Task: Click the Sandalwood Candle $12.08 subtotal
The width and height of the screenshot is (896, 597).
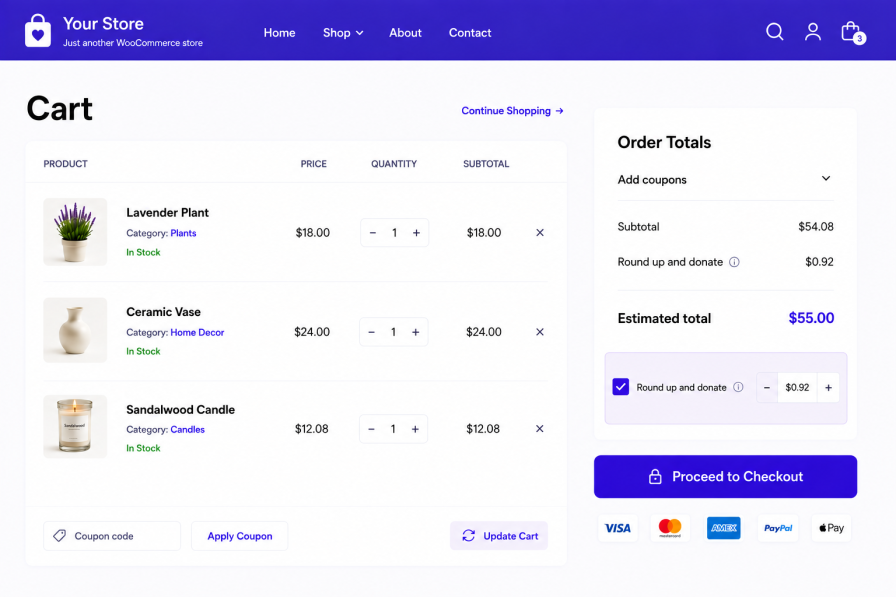Action: [x=483, y=428]
